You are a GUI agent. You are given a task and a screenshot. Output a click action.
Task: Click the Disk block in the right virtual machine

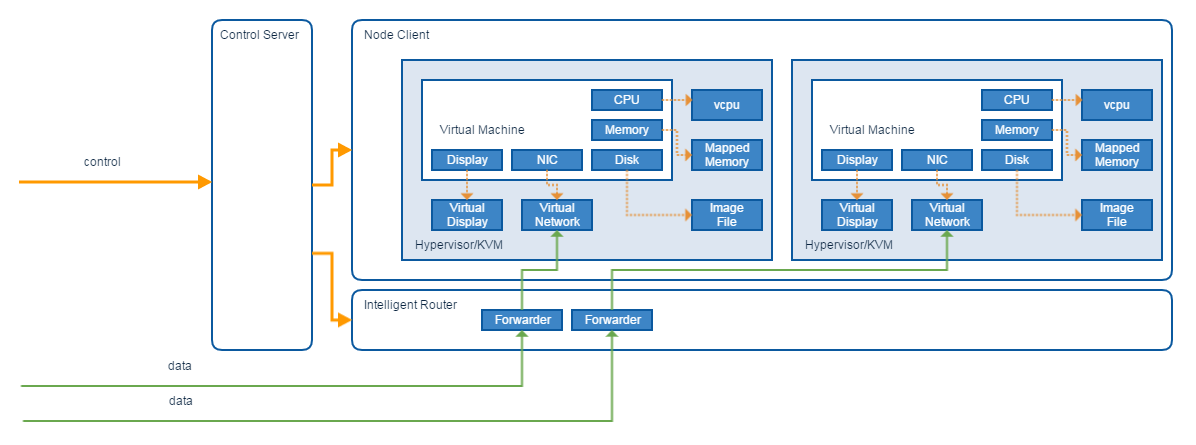coord(1017,160)
